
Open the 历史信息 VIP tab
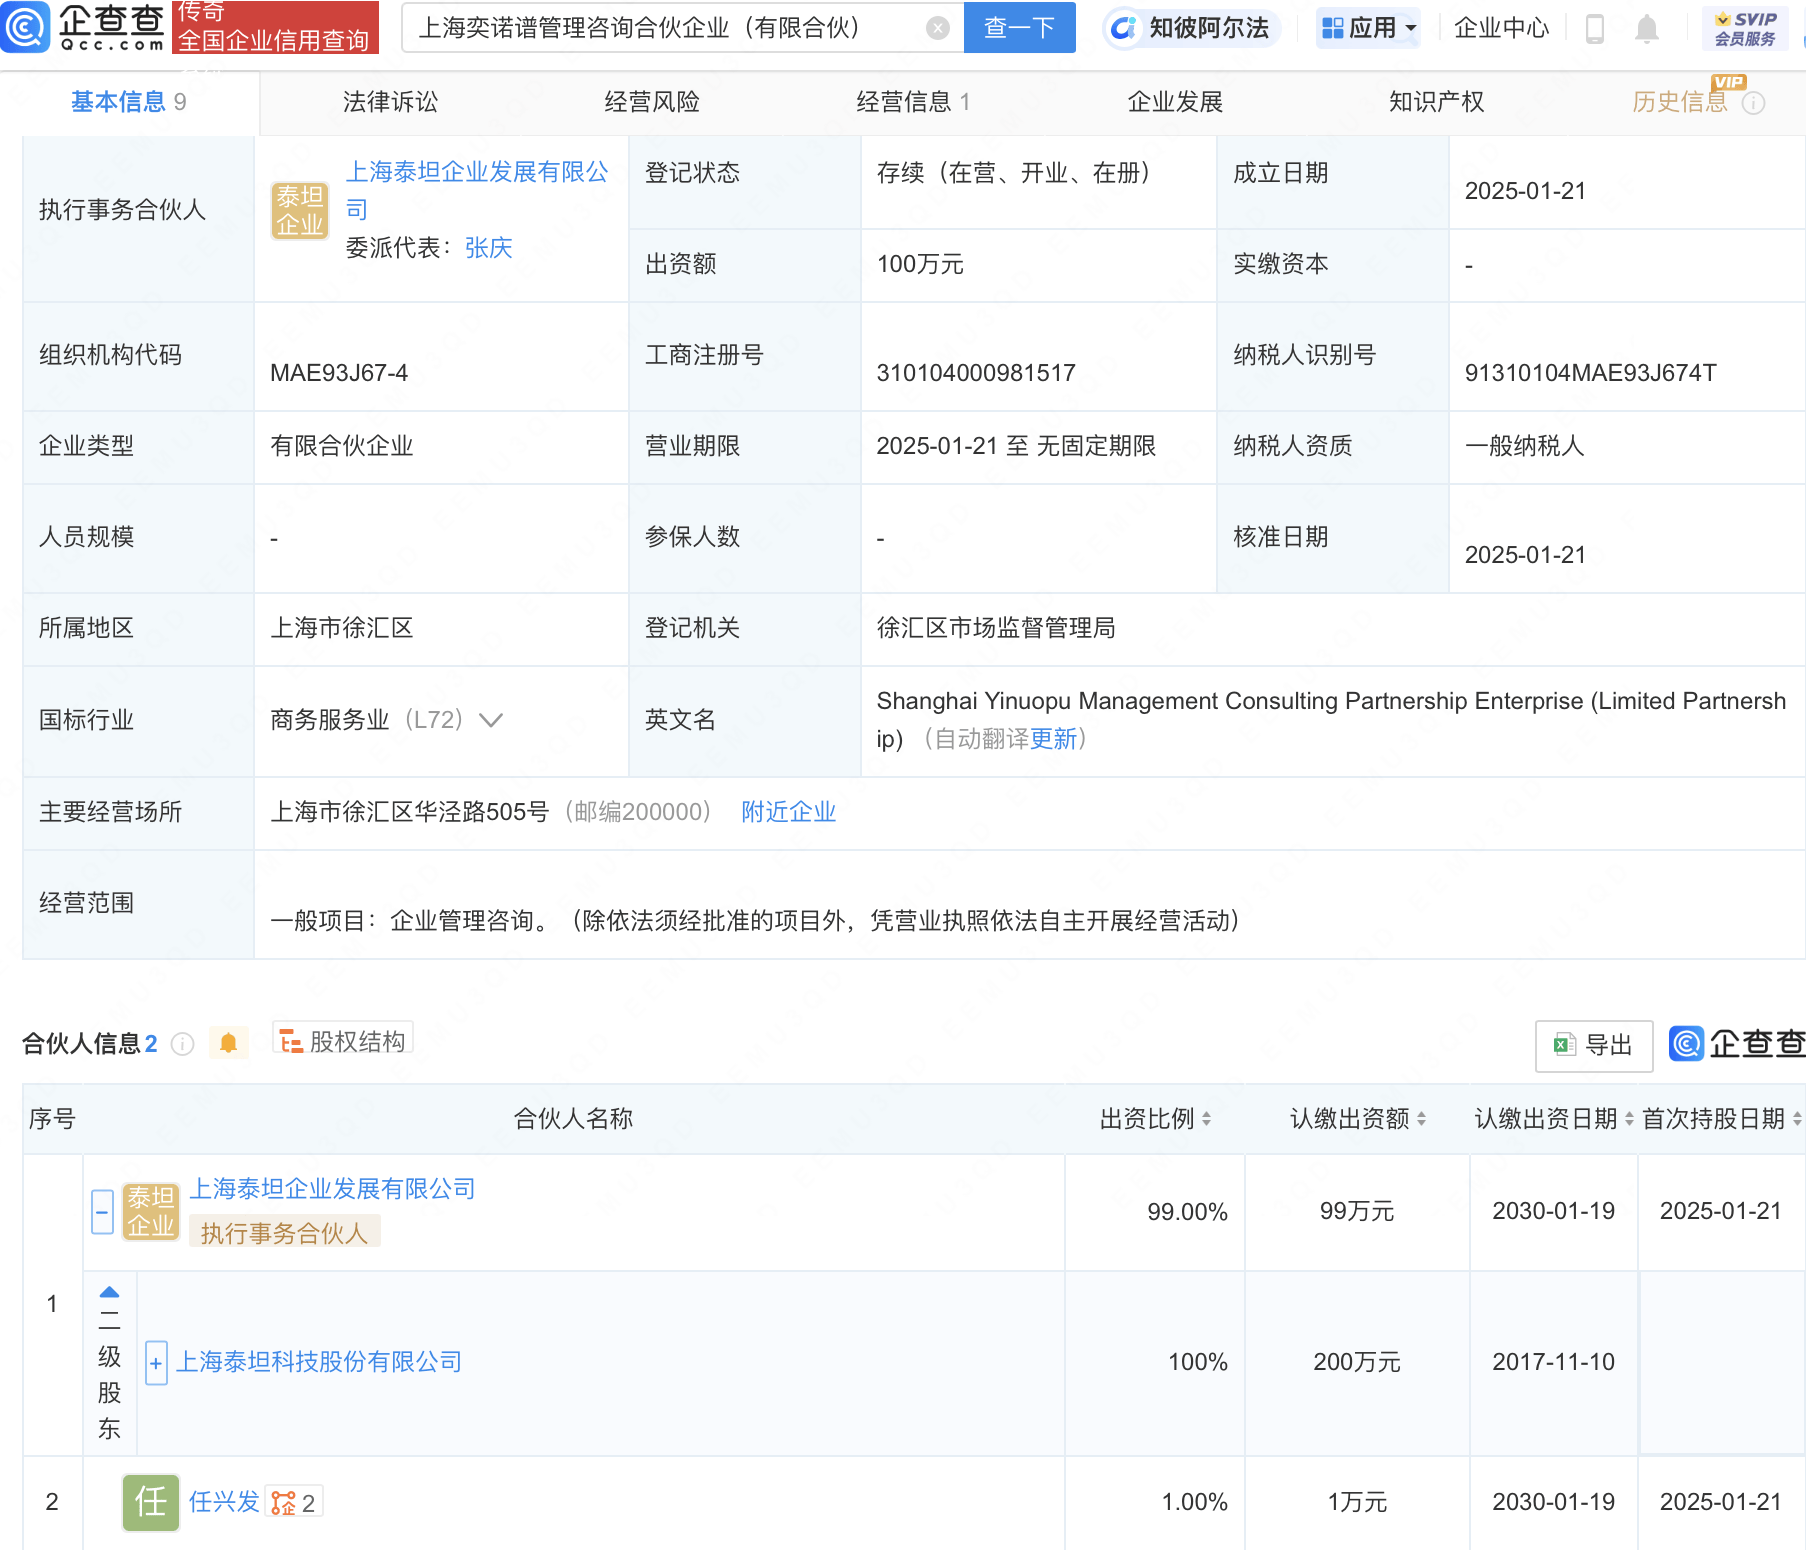point(1680,102)
